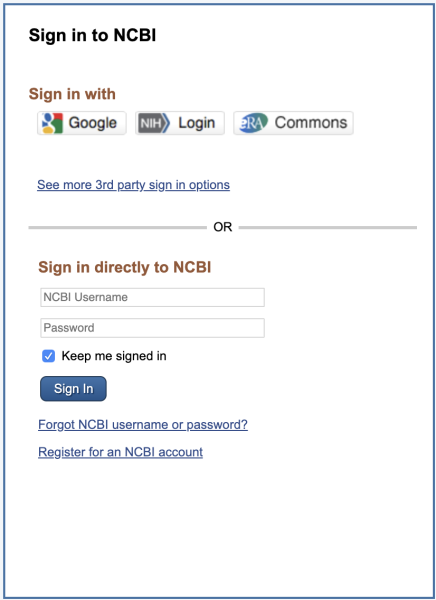Click the 'Keep me signed in' label text

[x=114, y=356]
